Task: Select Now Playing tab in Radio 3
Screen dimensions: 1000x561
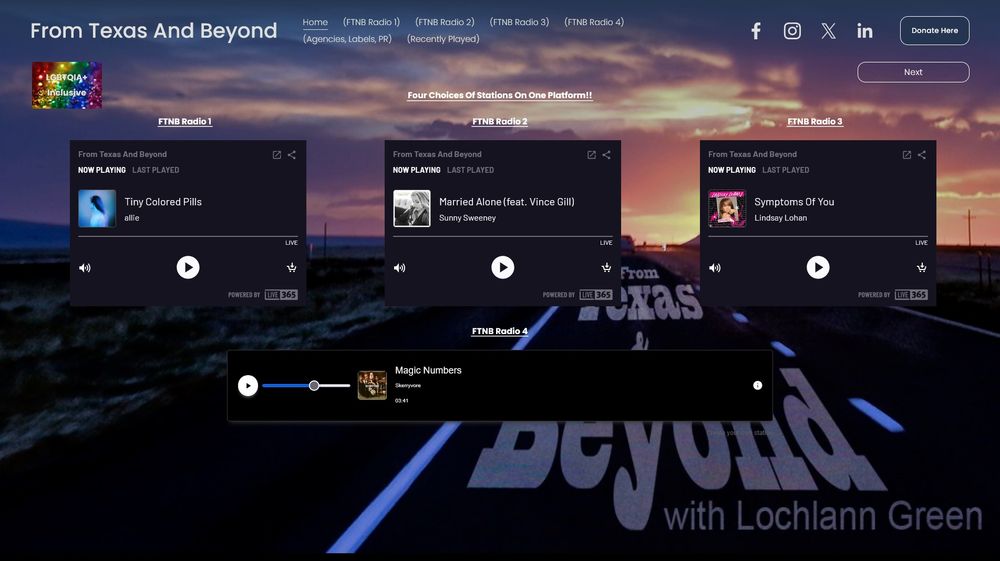Action: pos(732,170)
